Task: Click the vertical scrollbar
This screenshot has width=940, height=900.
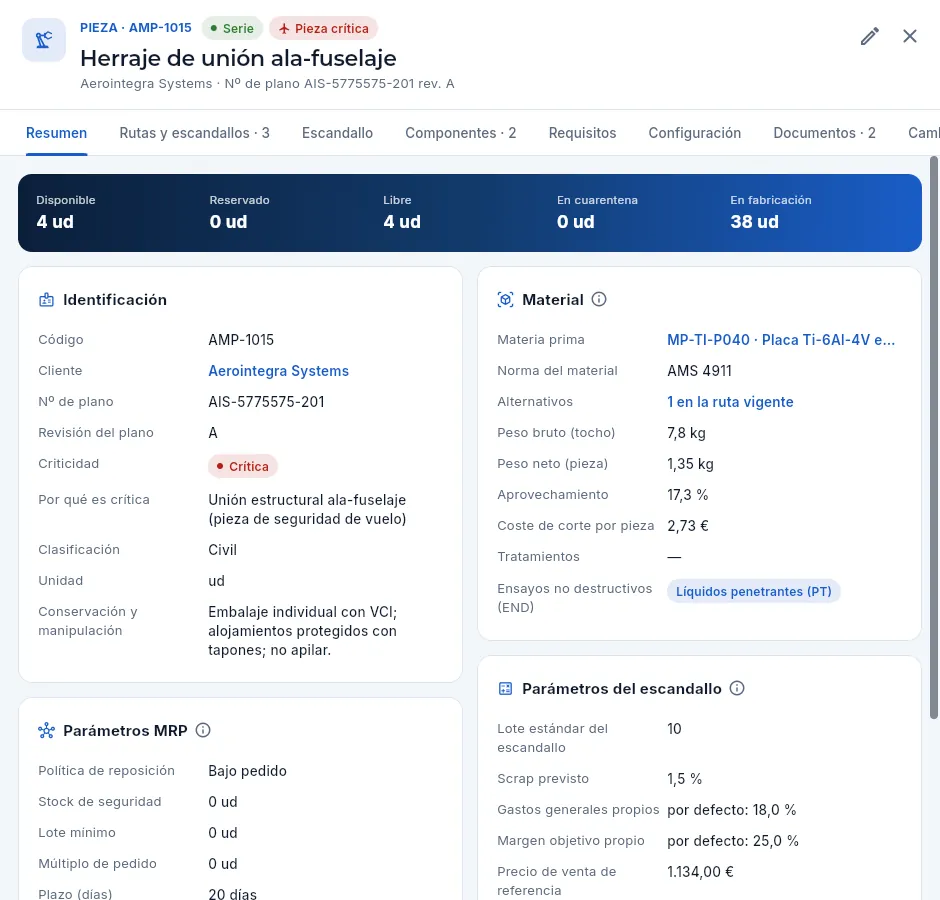Action: (x=934, y=437)
